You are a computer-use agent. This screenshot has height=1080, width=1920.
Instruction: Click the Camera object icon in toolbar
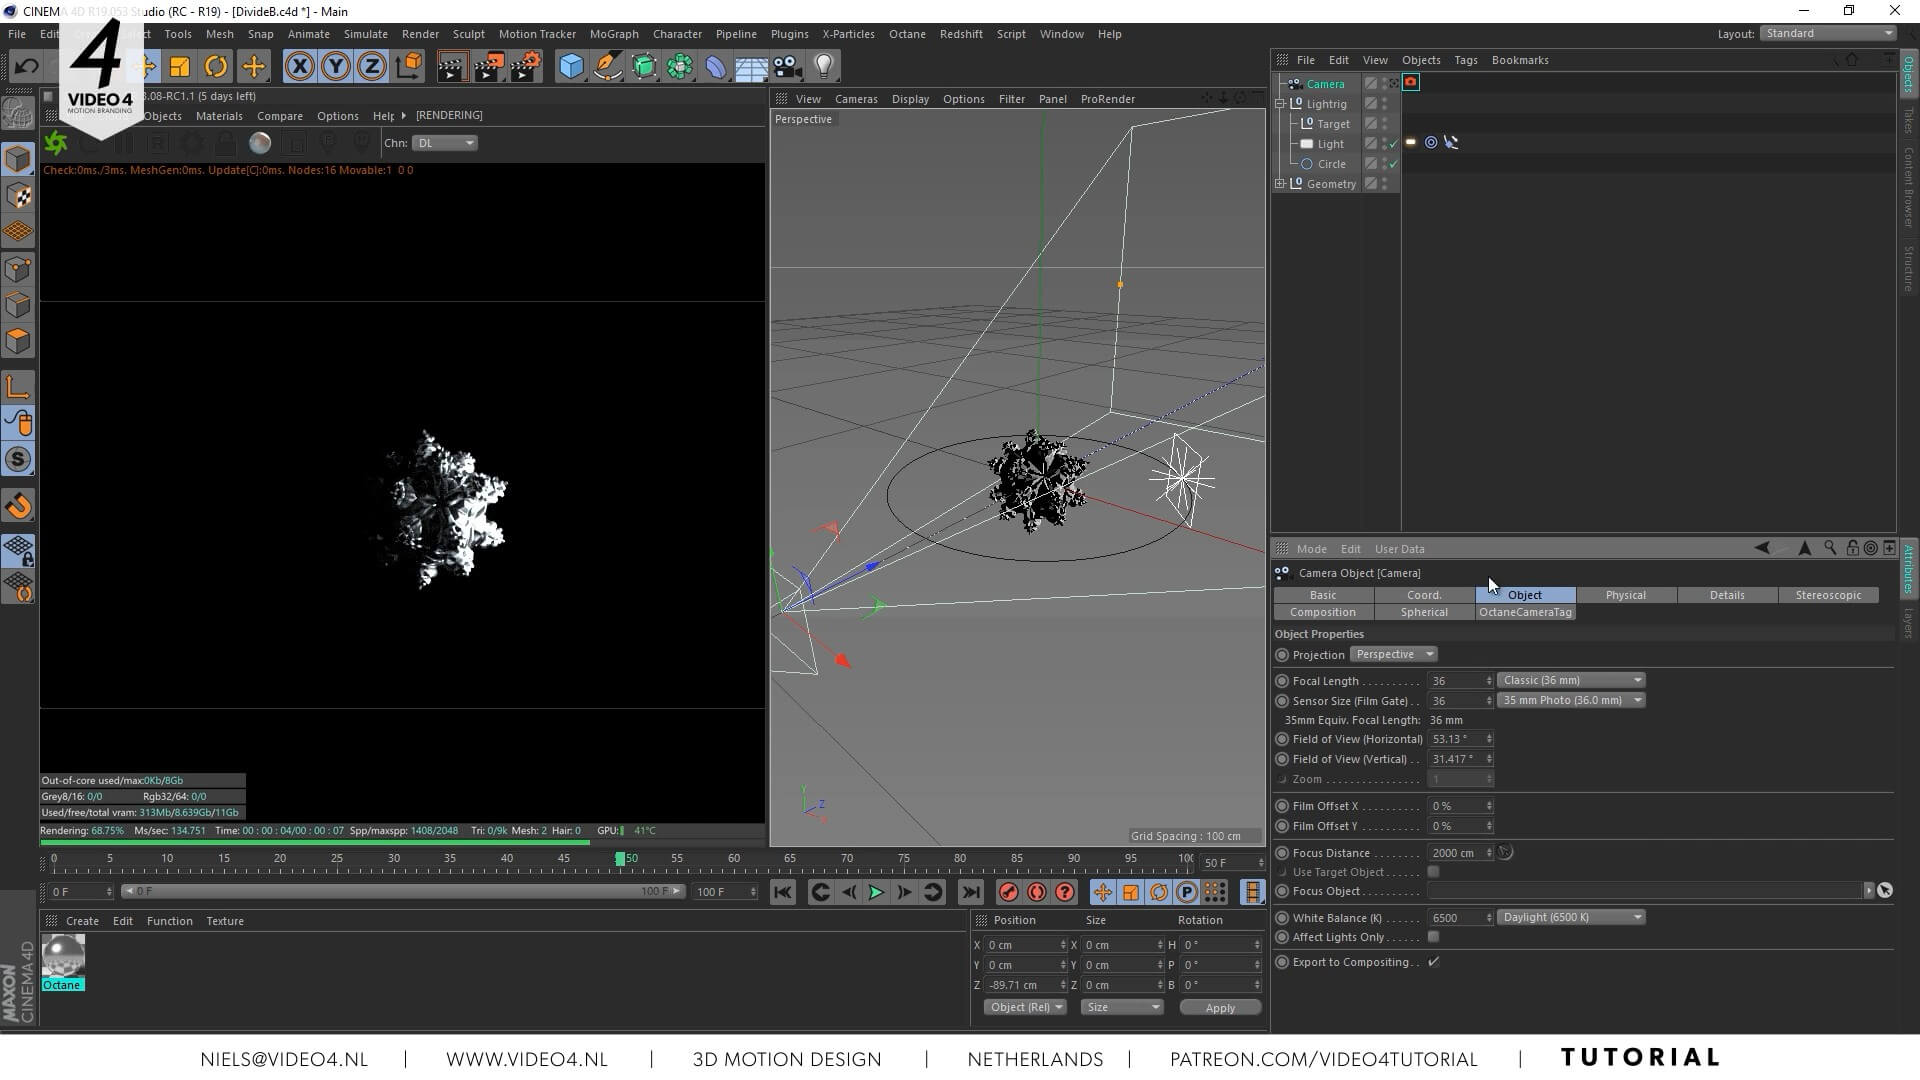[787, 67]
